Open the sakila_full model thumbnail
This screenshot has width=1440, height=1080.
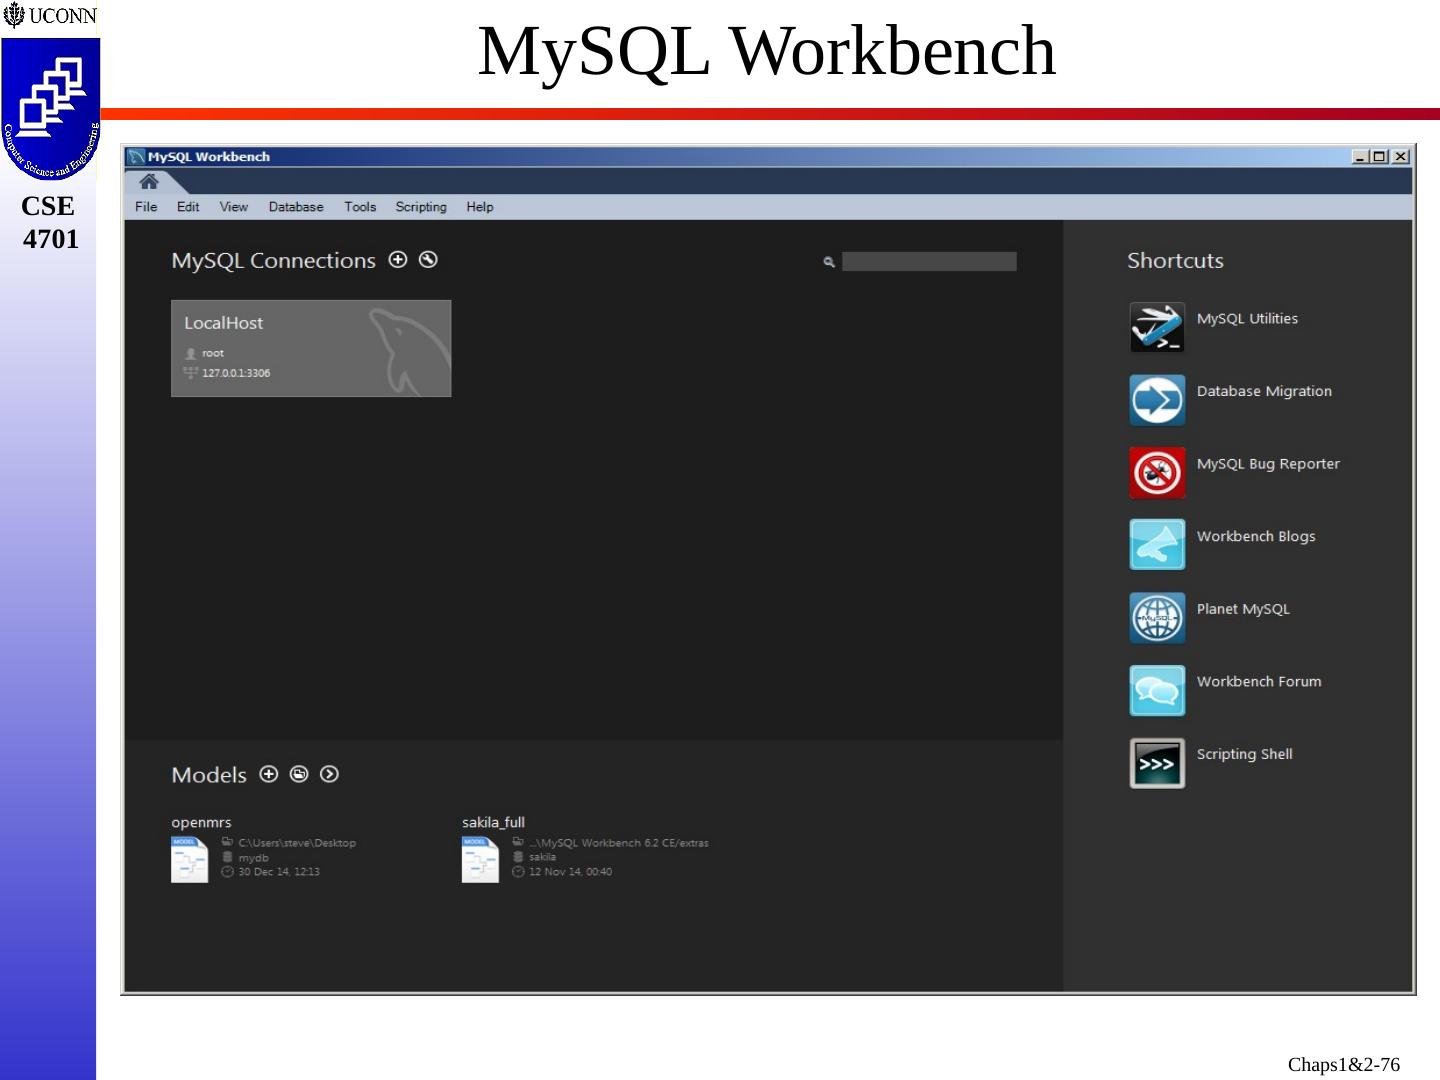point(480,860)
